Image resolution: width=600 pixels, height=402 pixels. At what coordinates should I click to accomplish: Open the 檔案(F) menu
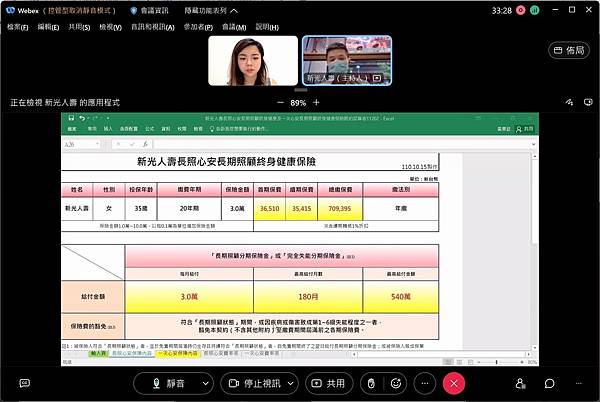[x=18, y=27]
